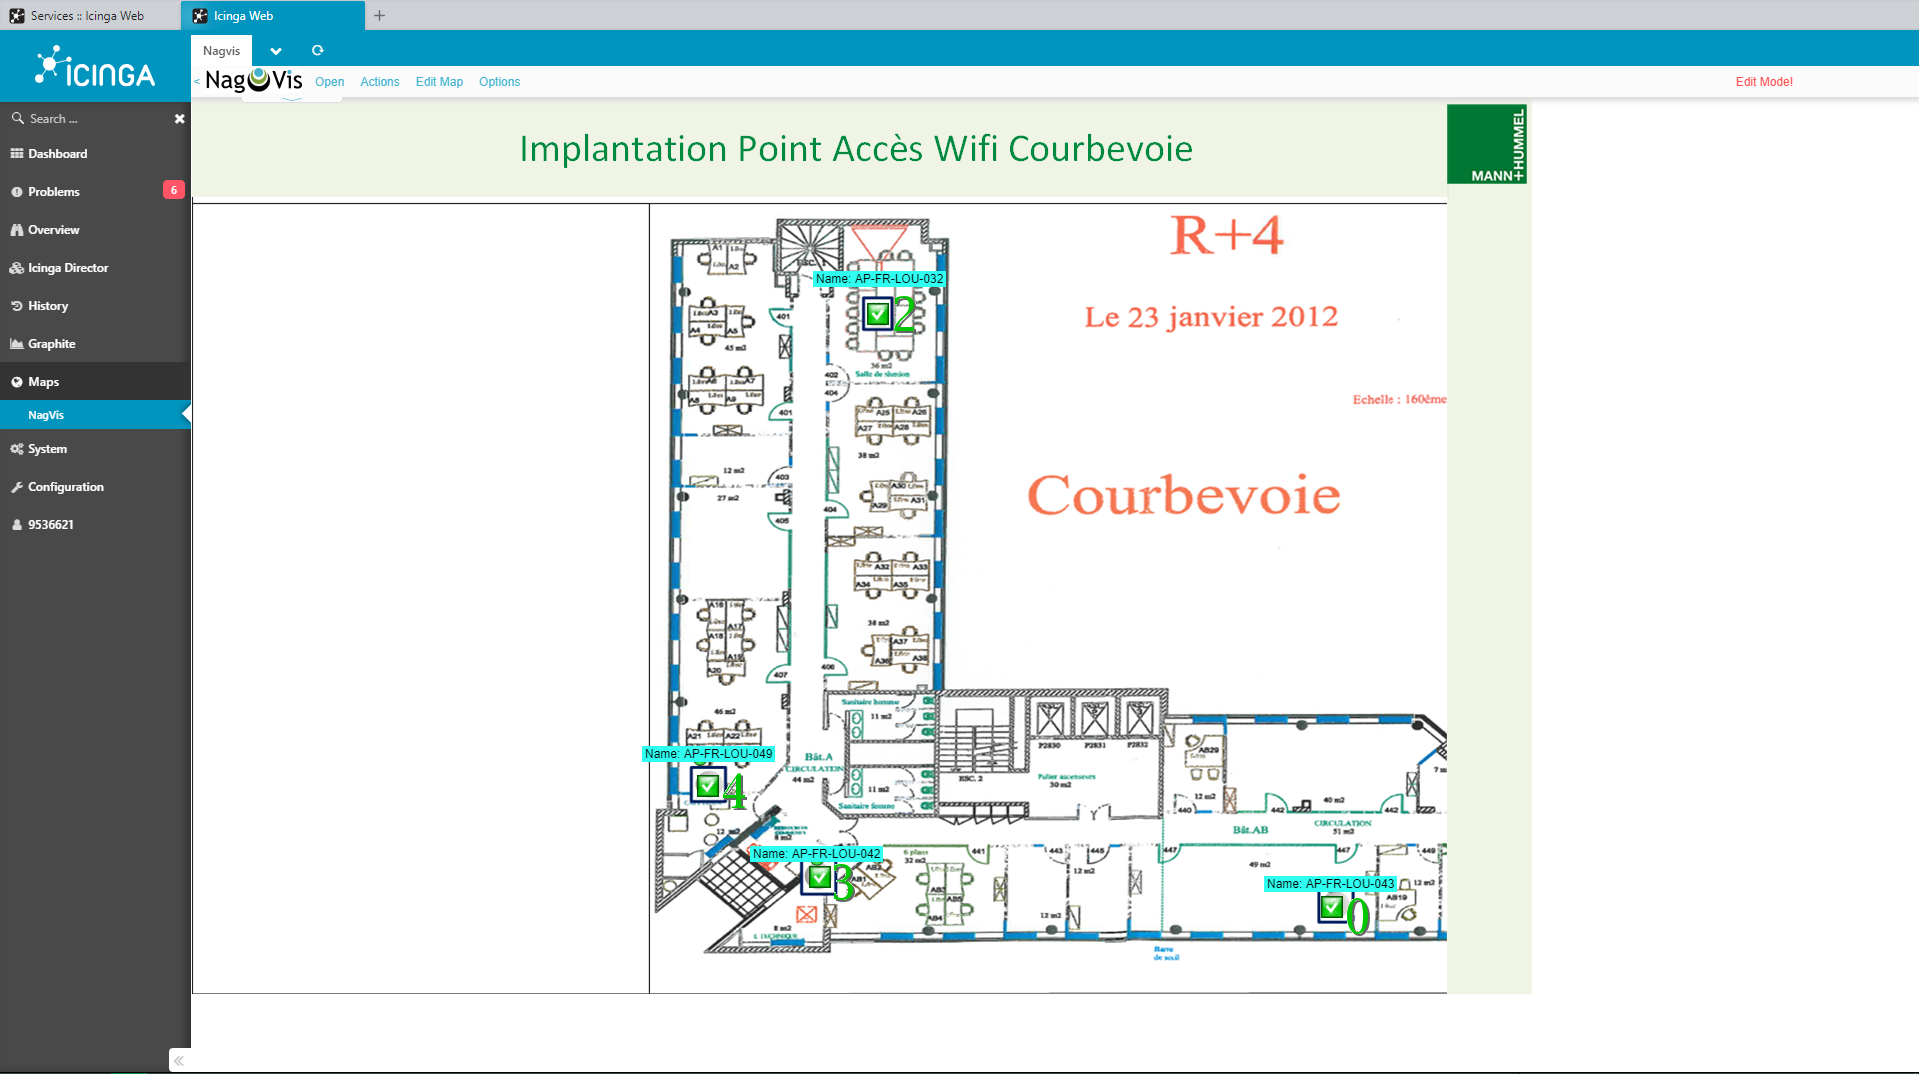Click the AP-FR-LOU-049 green check icon
Image resolution: width=1919 pixels, height=1074 pixels.
[x=708, y=786]
